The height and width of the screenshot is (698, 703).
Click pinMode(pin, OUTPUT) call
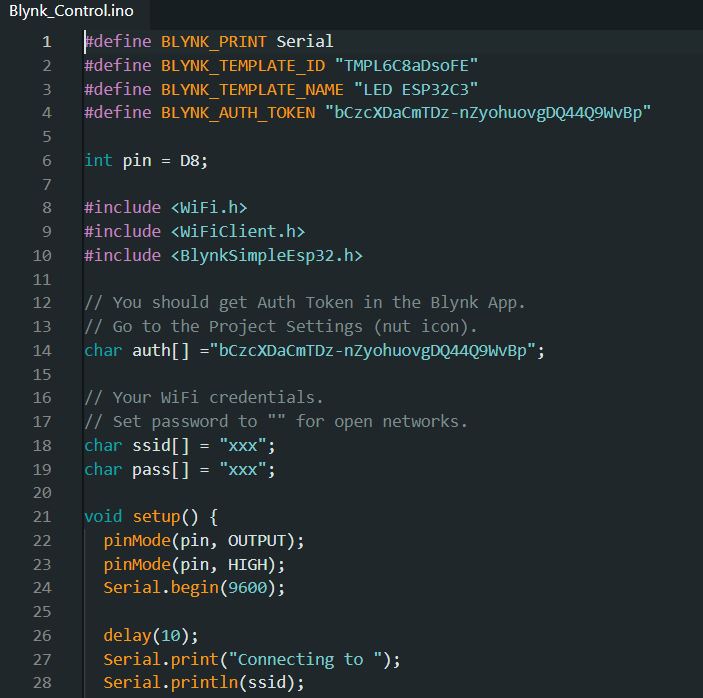(x=204, y=541)
